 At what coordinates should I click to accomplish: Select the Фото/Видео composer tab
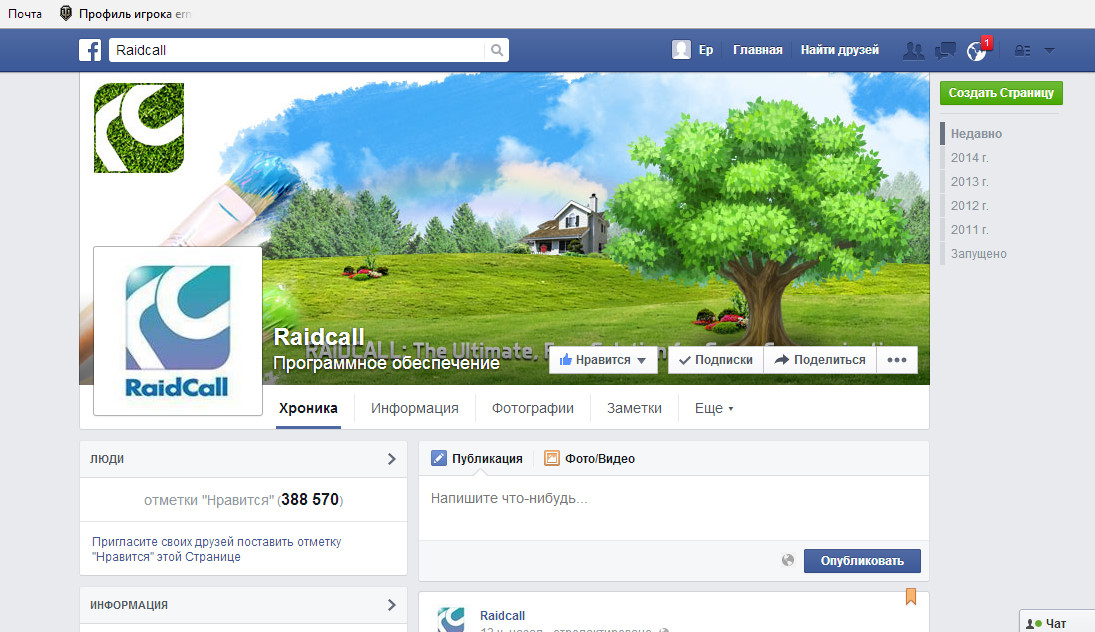589,459
